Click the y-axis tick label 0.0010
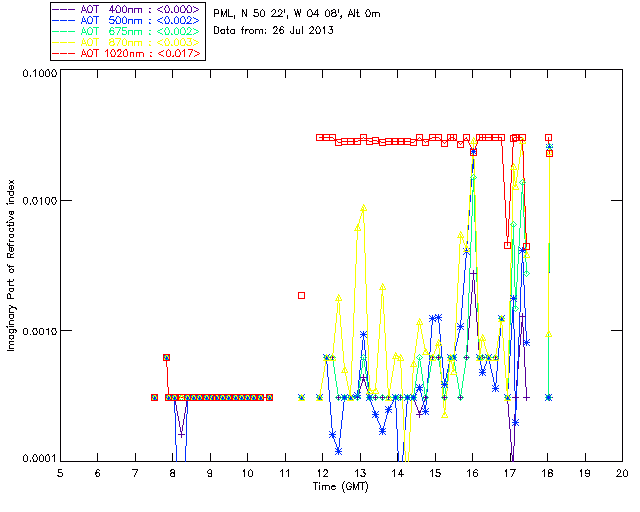Screen dimensions: 640x512 (39, 331)
